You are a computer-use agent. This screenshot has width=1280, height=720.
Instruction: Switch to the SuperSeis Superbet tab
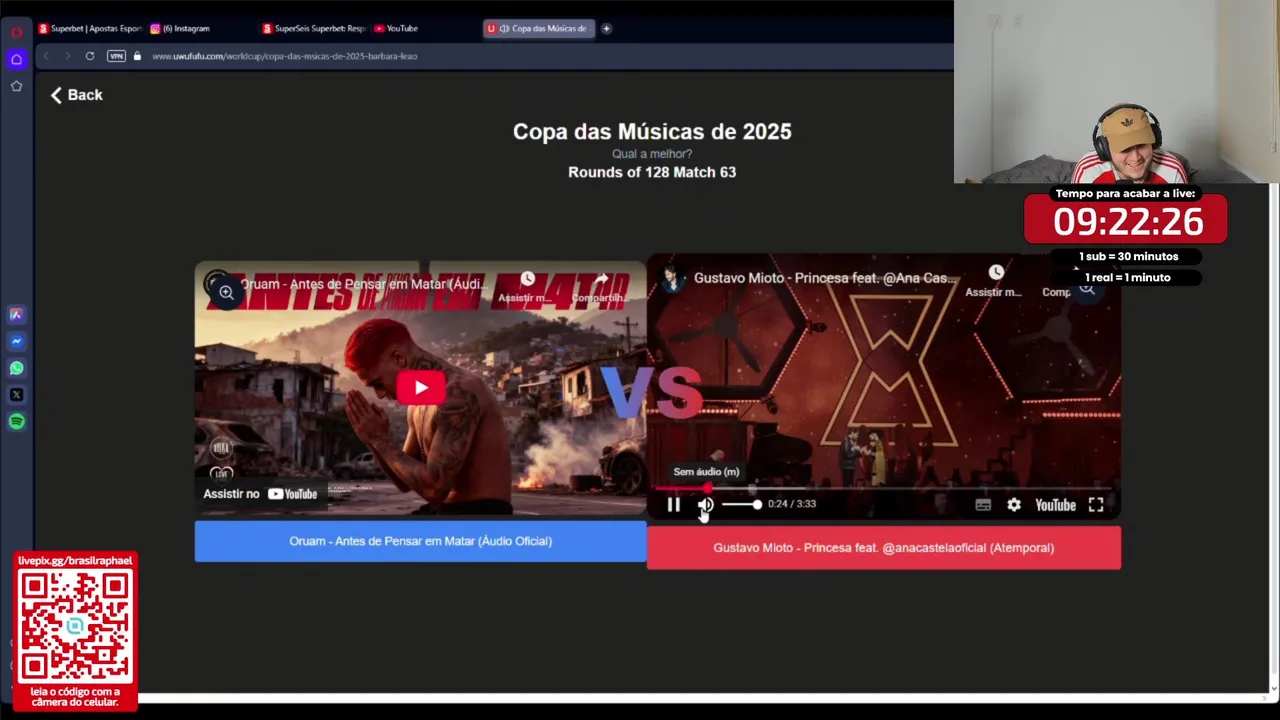pos(314,28)
